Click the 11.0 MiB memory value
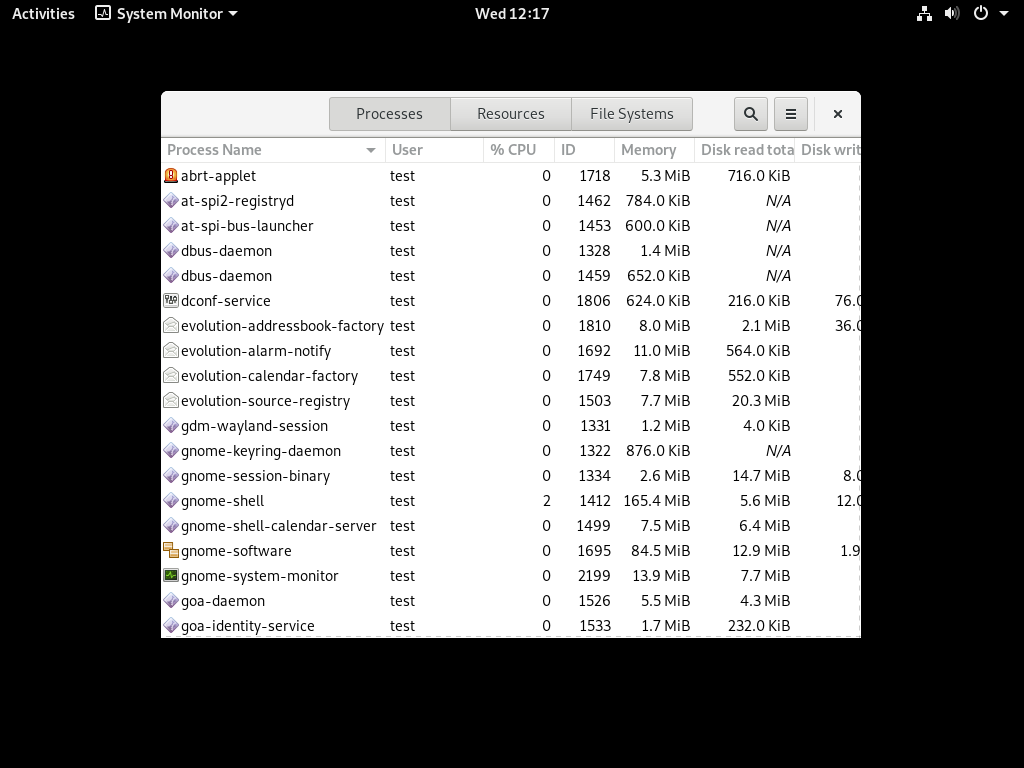Viewport: 1024px width, 768px height. [x=662, y=351]
